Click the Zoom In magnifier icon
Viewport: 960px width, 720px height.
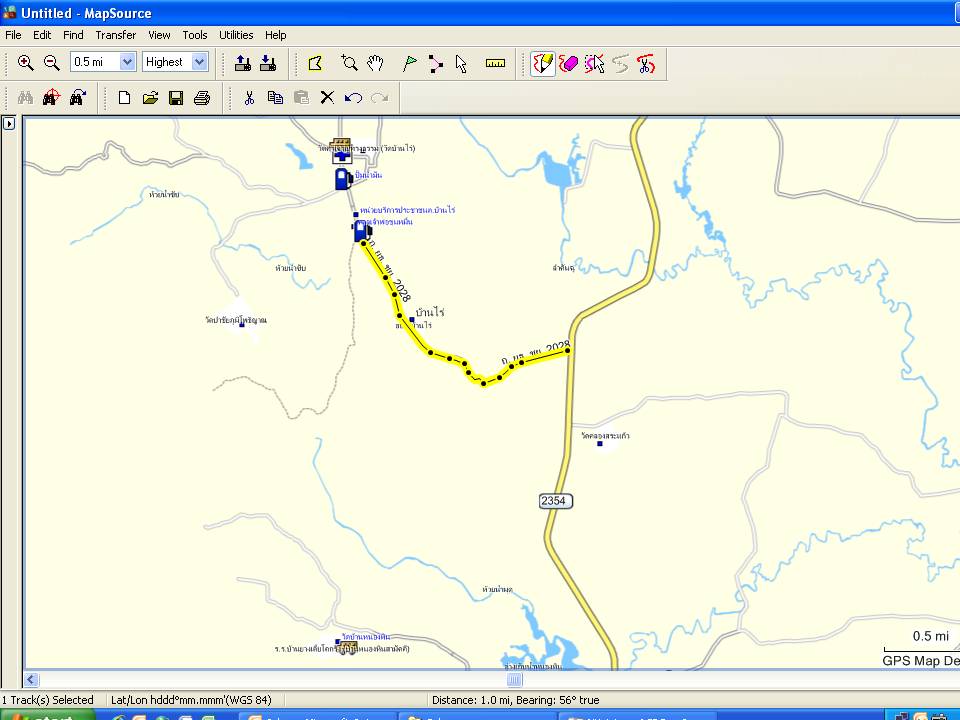26,63
